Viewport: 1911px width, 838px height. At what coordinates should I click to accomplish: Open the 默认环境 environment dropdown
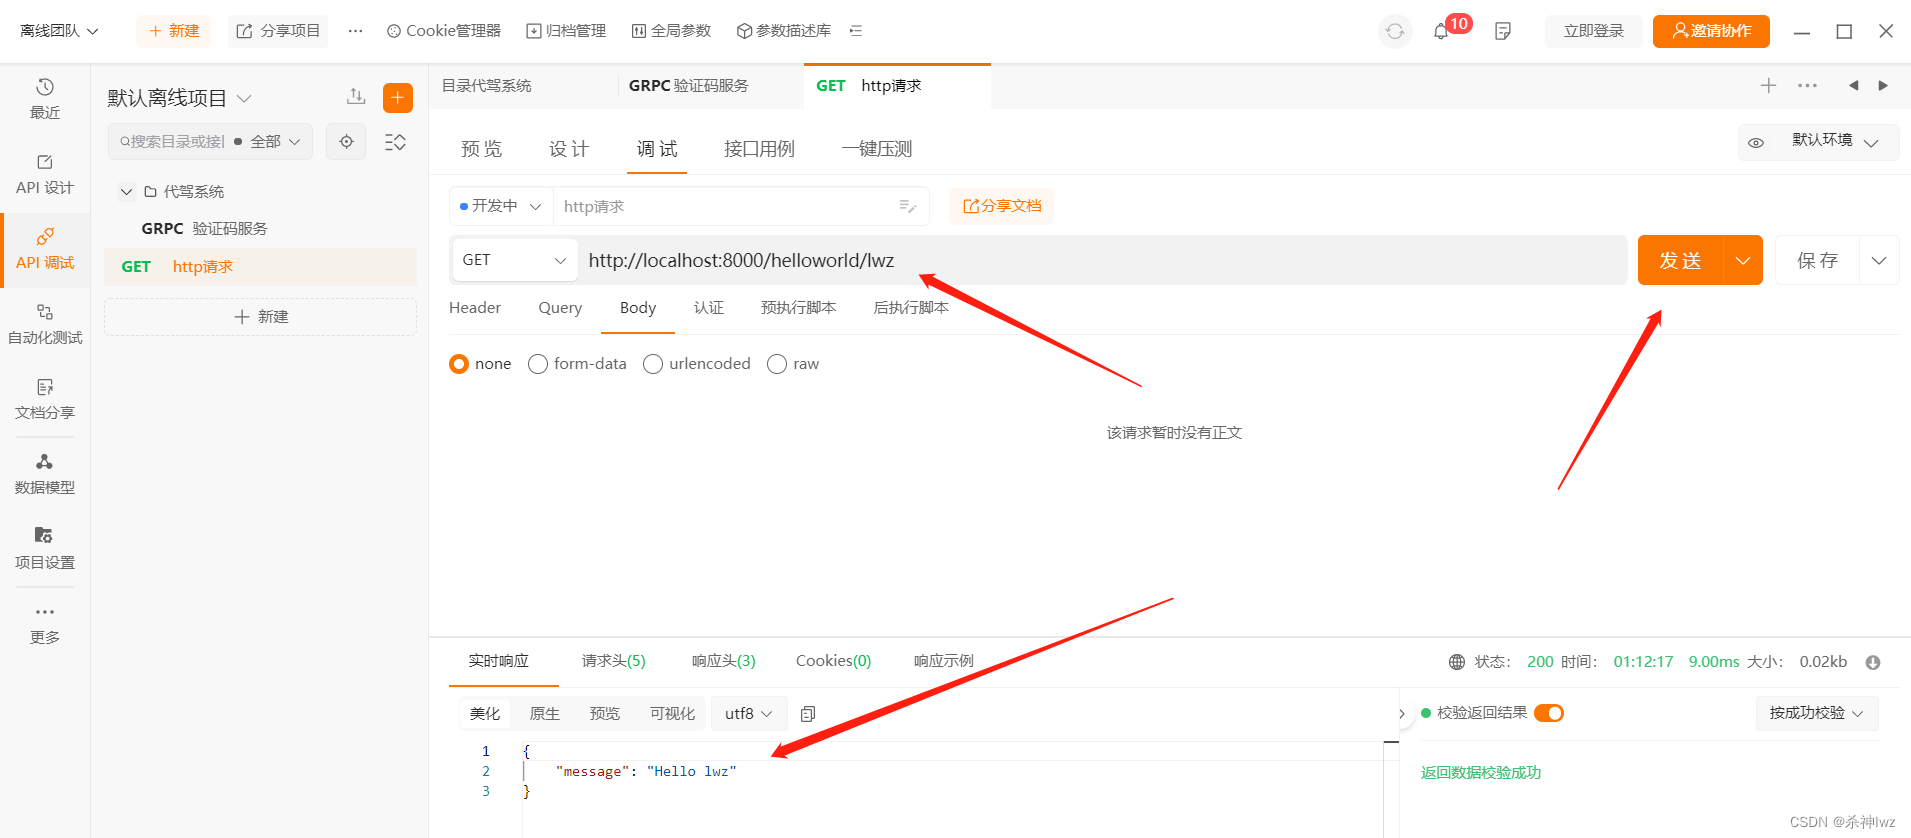coord(1835,141)
